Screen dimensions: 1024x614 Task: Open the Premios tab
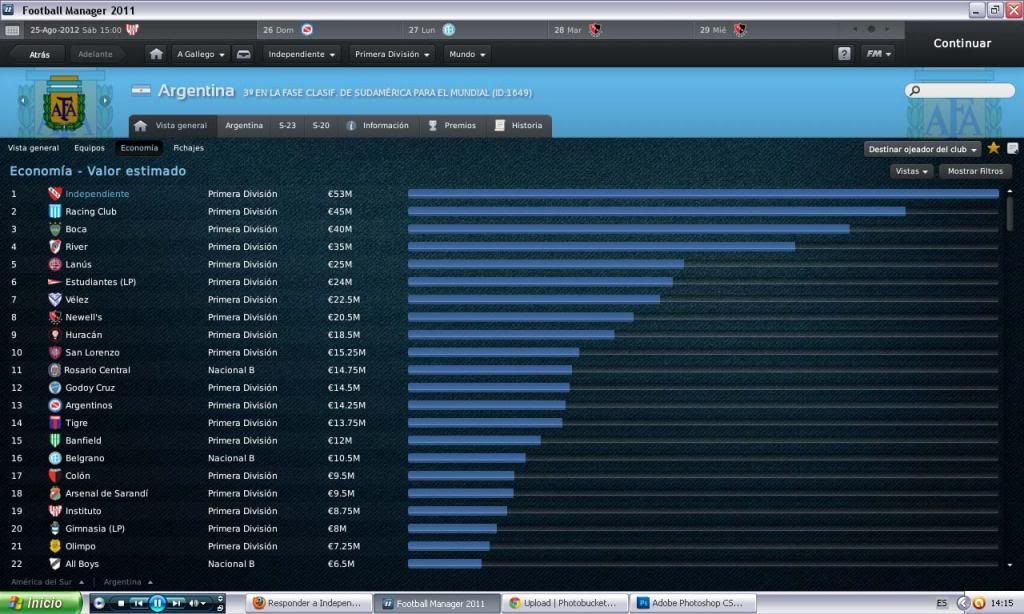click(452, 125)
